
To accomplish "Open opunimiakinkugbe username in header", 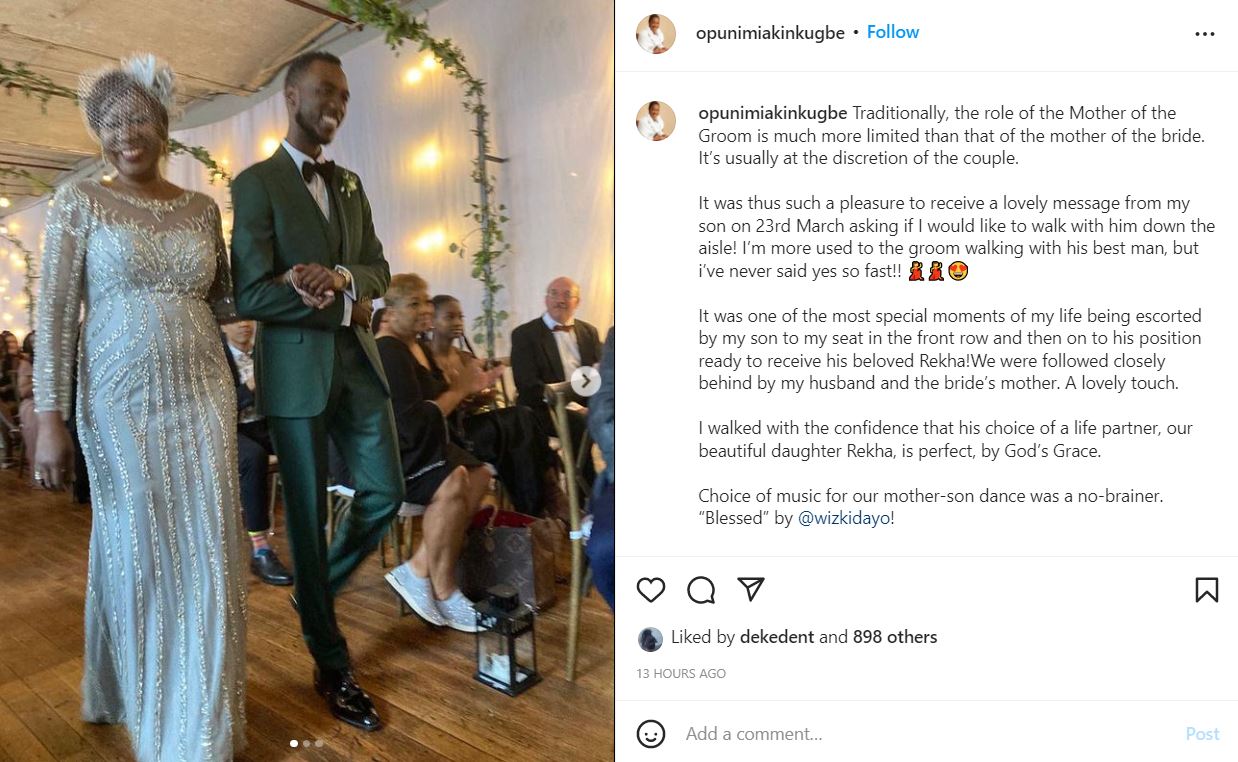I will click(771, 32).
